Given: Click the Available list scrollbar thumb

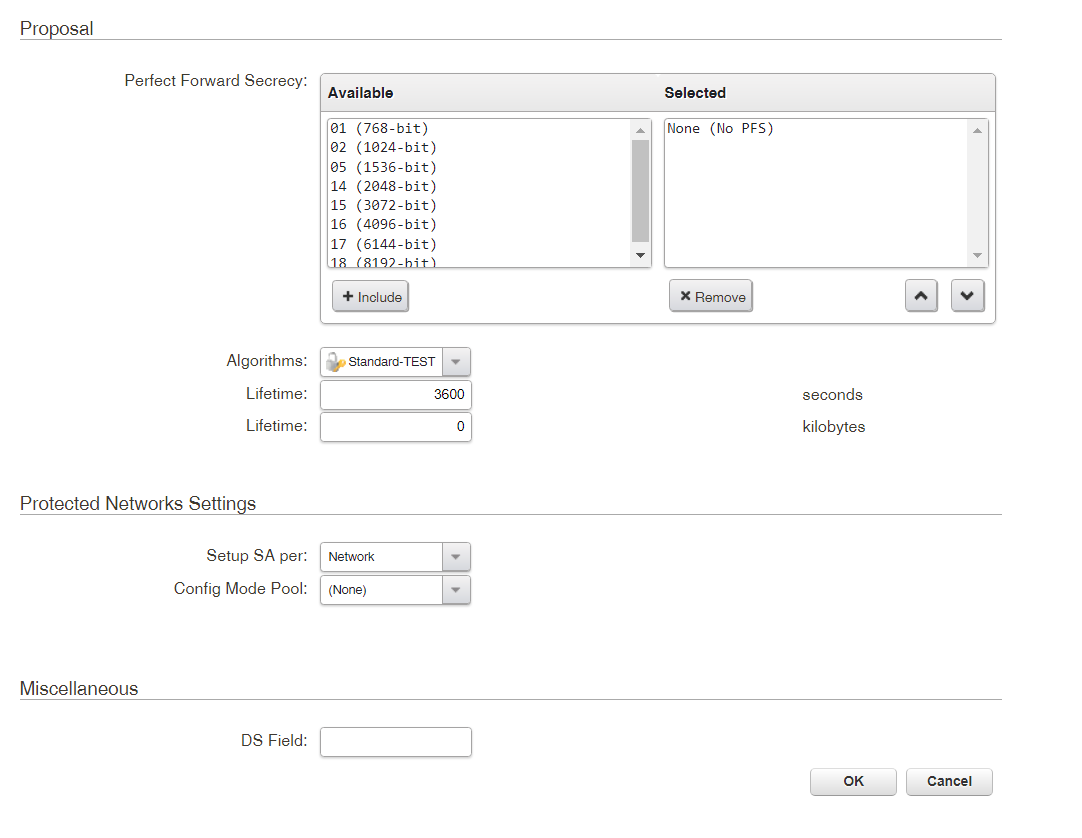Looking at the screenshot, I should [640, 190].
